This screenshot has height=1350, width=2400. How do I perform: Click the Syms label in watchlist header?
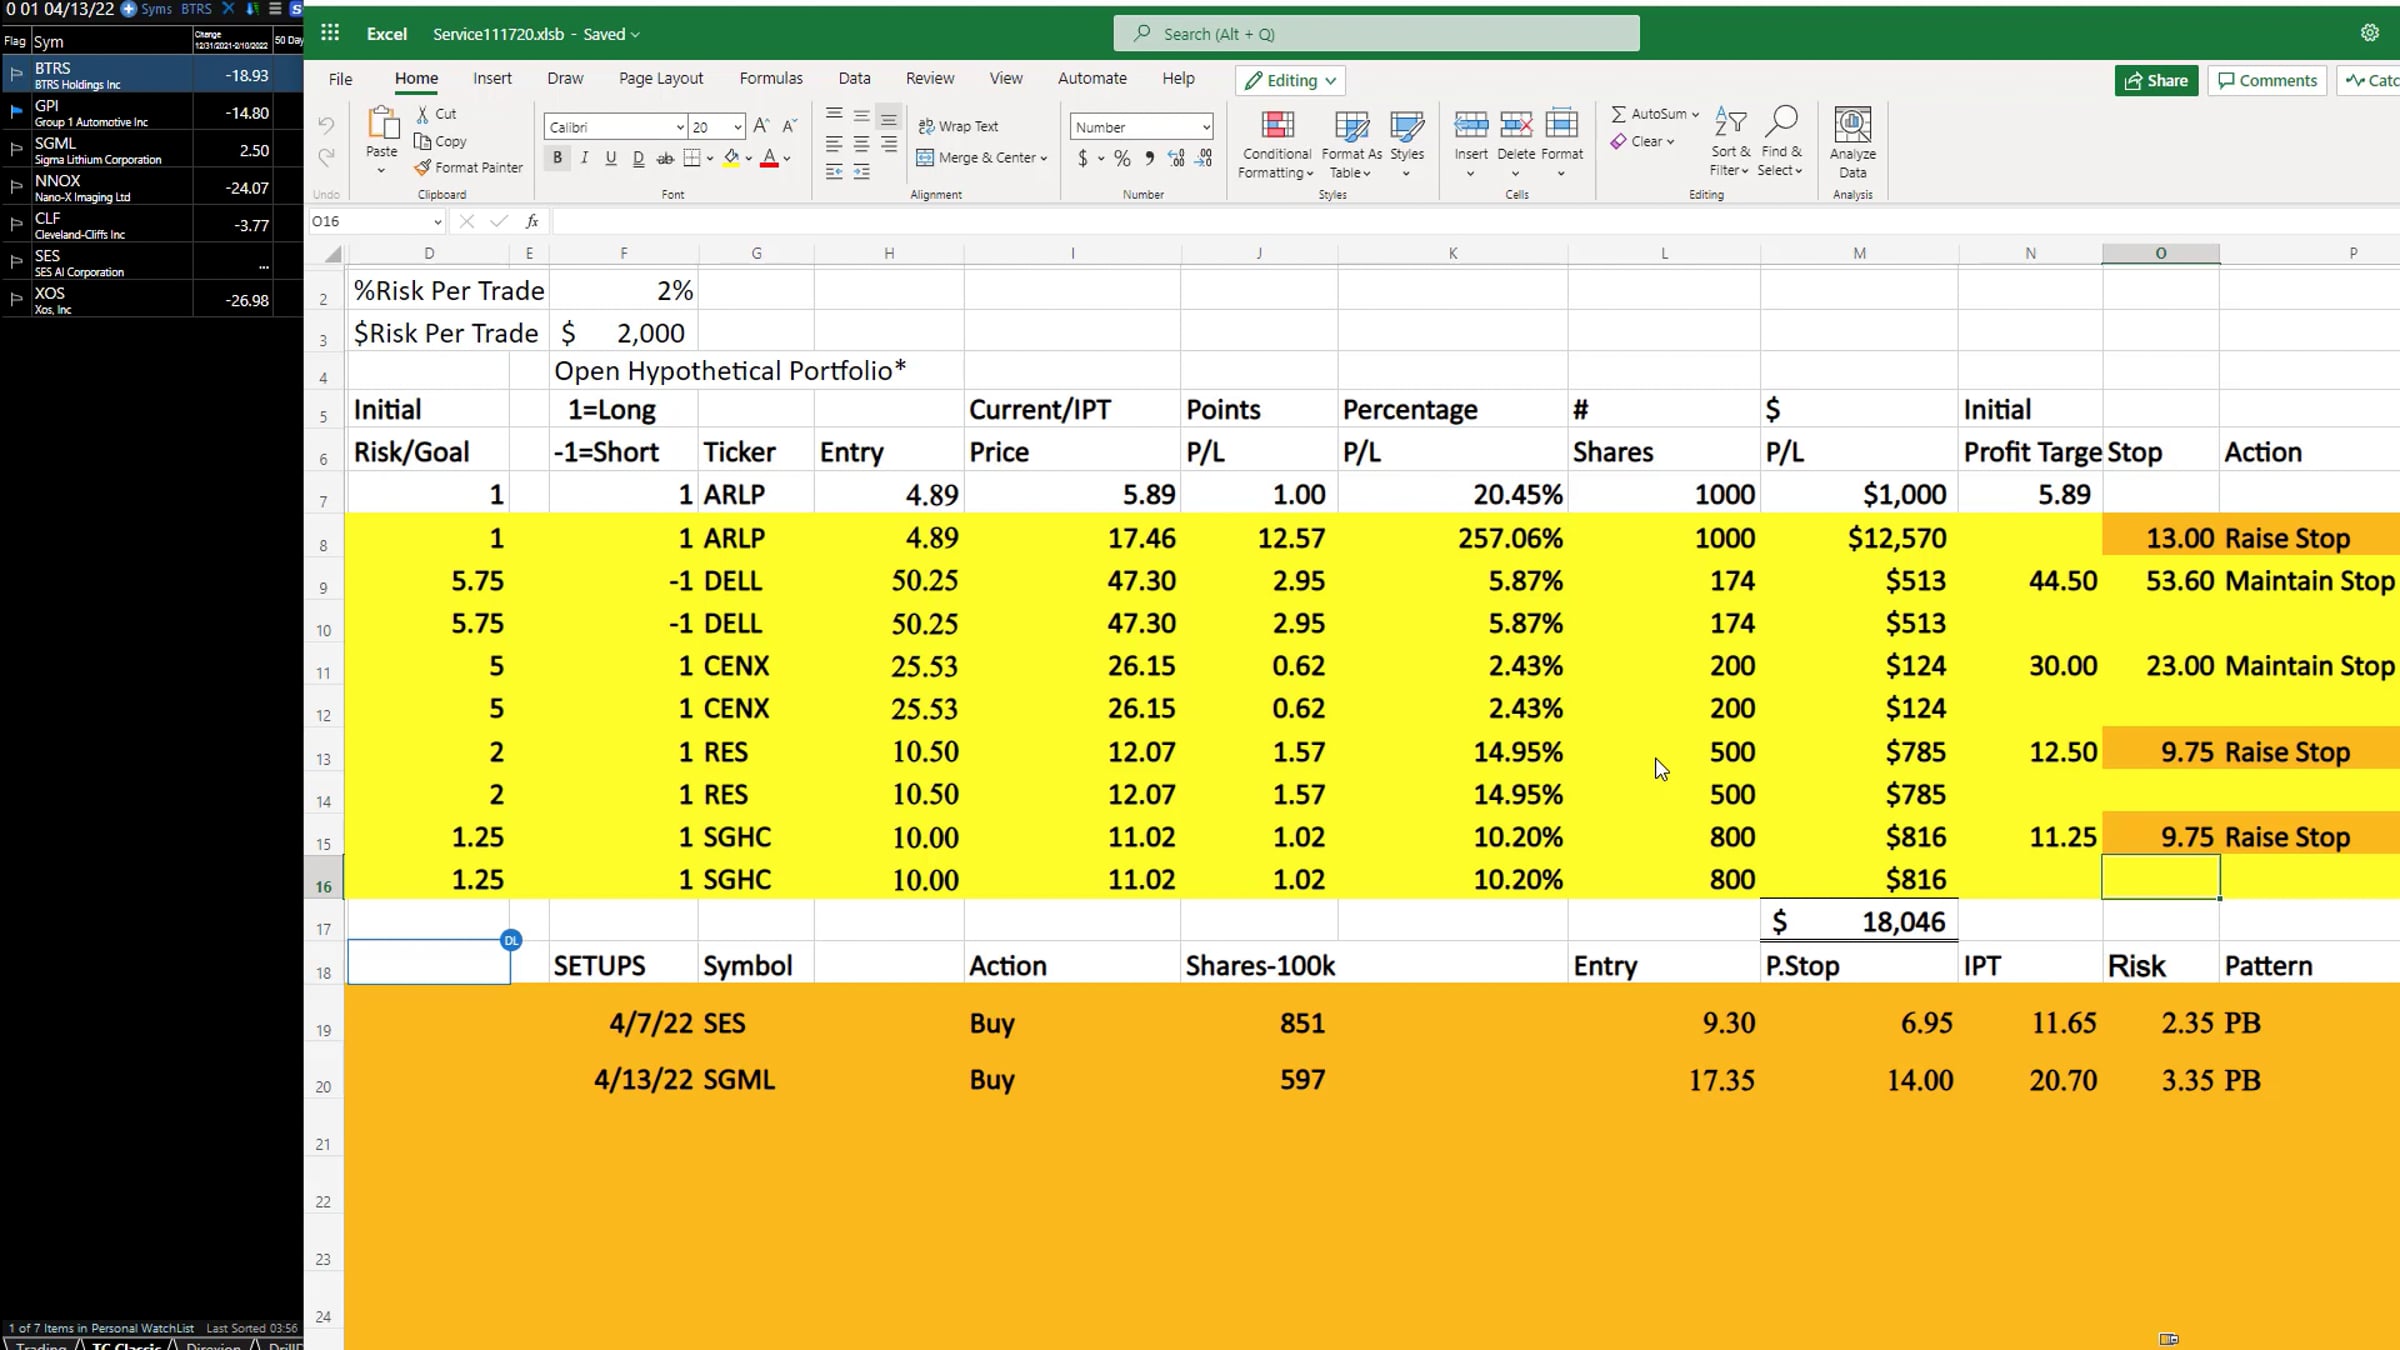coord(156,9)
